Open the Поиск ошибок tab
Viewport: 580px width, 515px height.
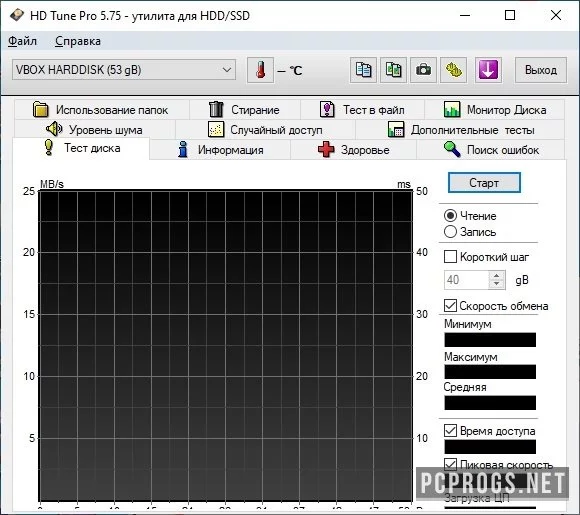[491, 150]
